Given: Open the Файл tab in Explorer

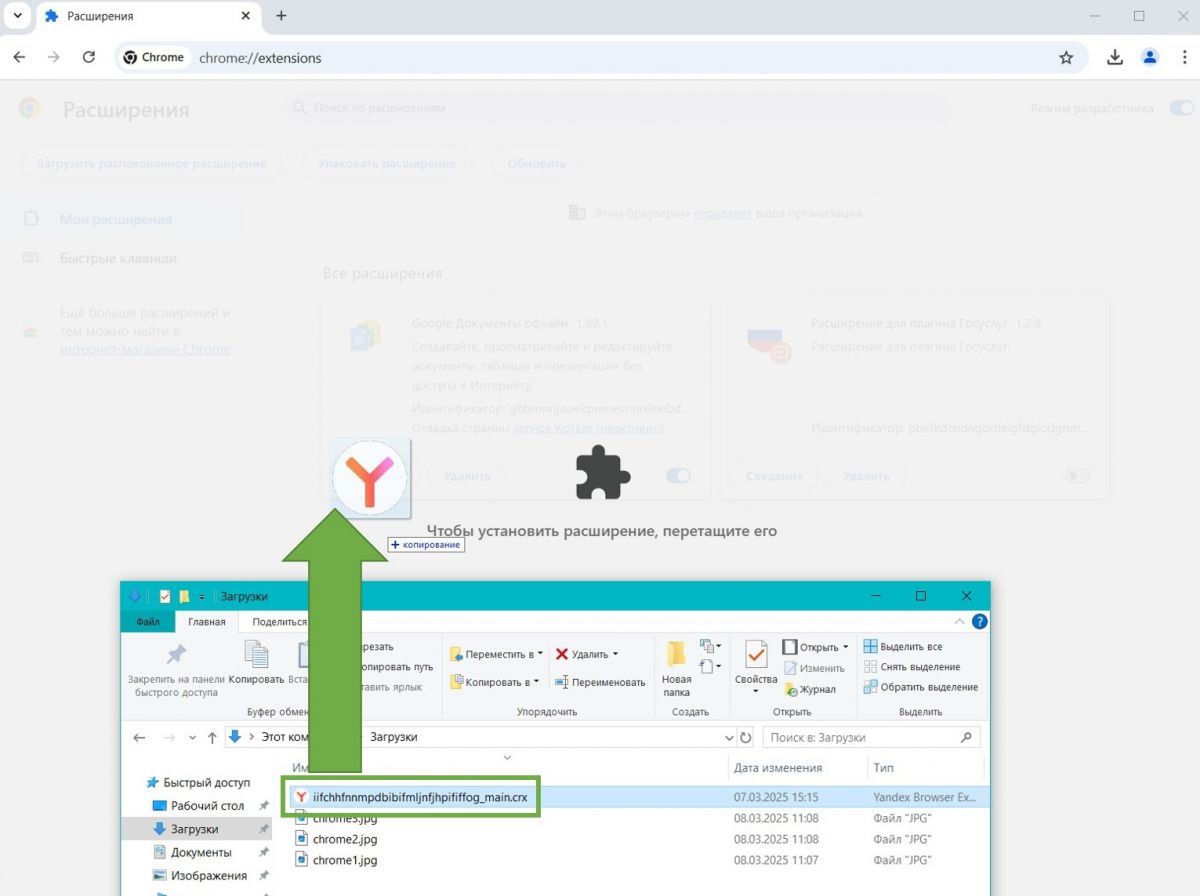Looking at the screenshot, I should point(148,622).
